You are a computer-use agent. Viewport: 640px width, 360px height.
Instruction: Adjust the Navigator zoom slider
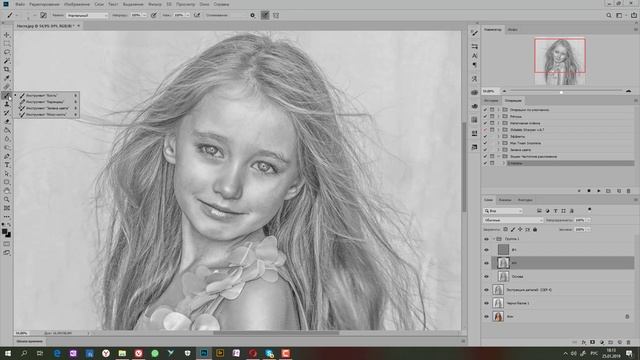click(x=561, y=92)
